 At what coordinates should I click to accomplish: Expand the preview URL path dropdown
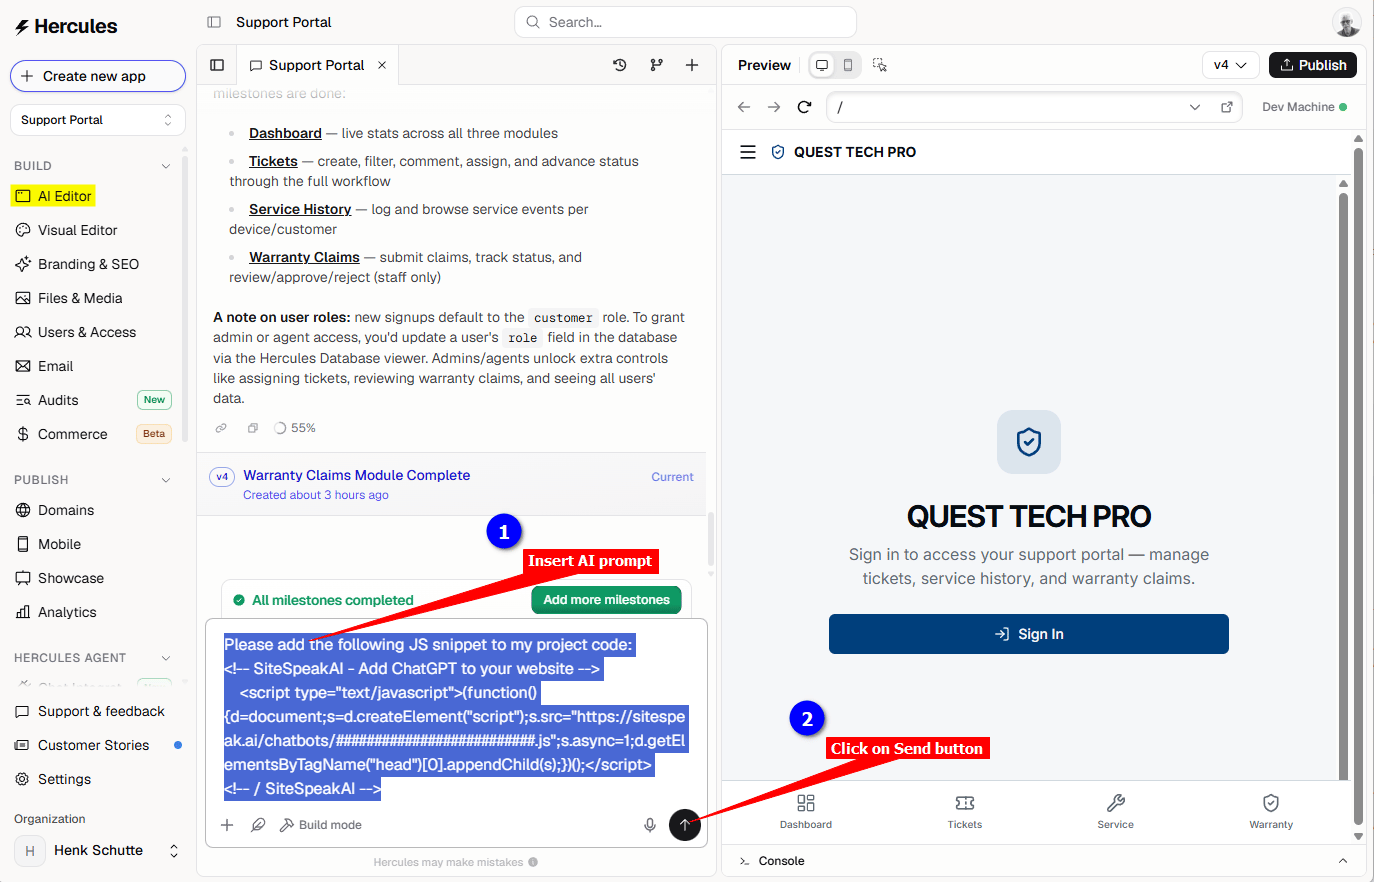pos(1195,107)
